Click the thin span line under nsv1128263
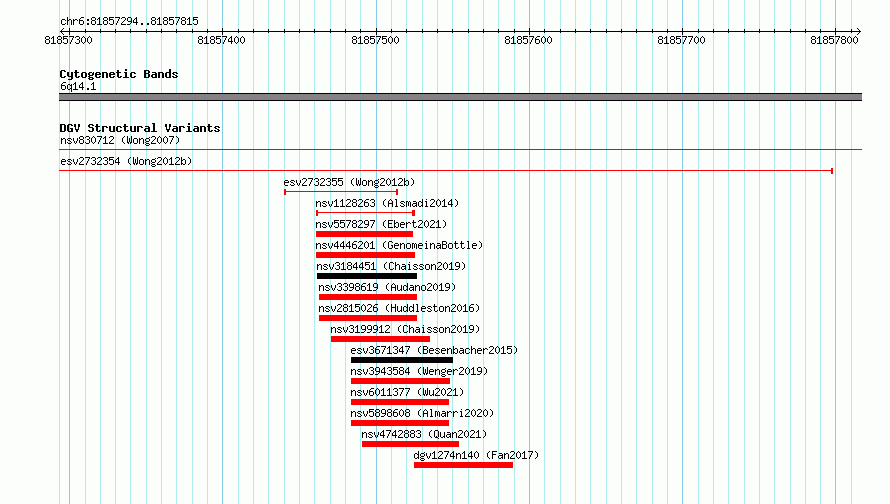 point(366,213)
